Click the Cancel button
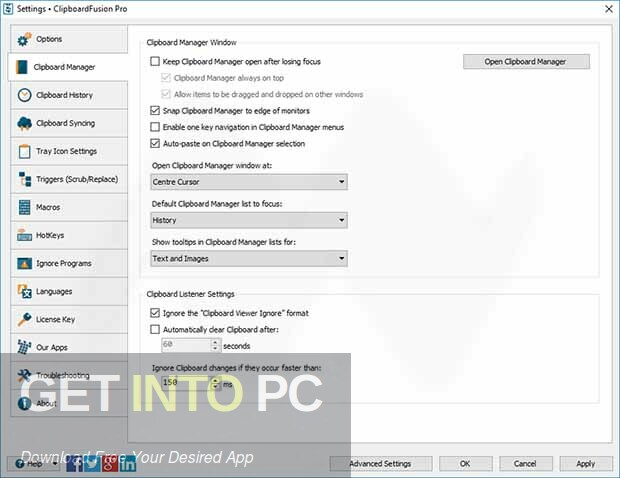Image resolution: width=620 pixels, height=478 pixels. [x=525, y=463]
